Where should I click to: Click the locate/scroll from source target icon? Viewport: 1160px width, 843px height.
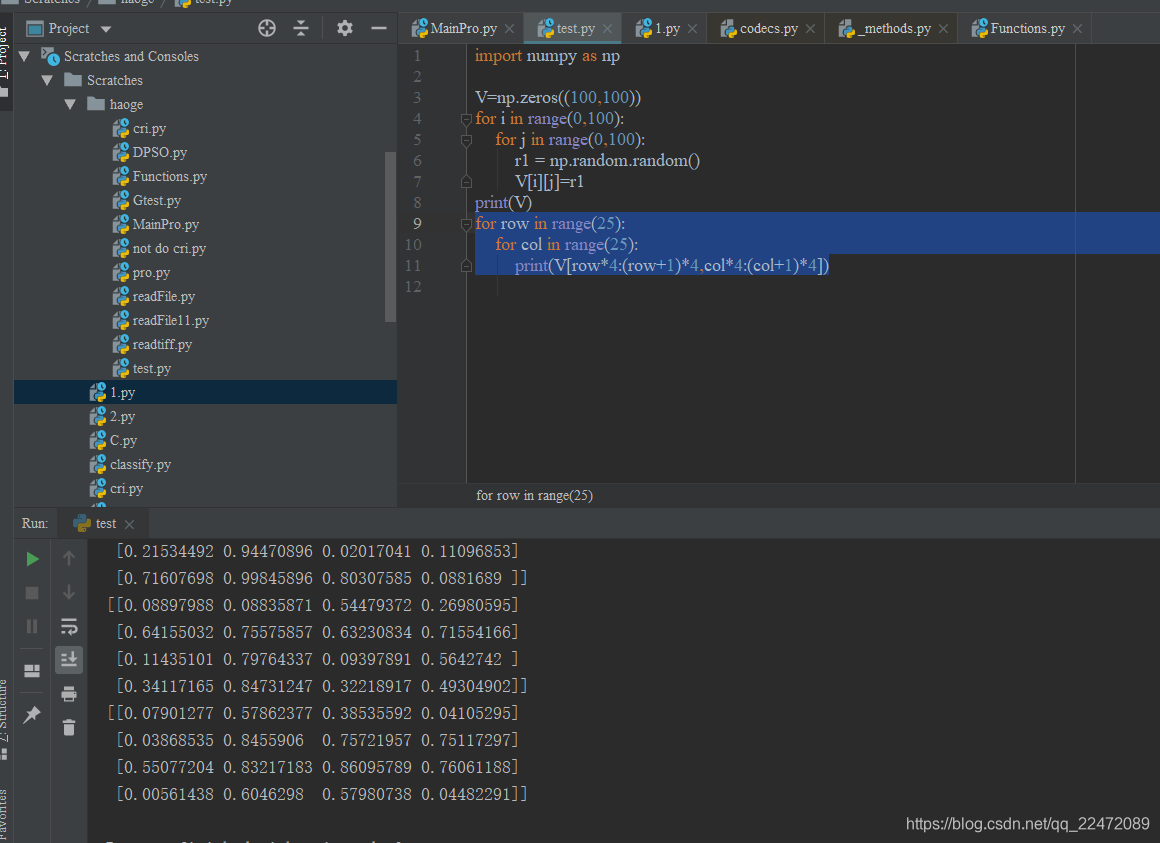pos(266,29)
